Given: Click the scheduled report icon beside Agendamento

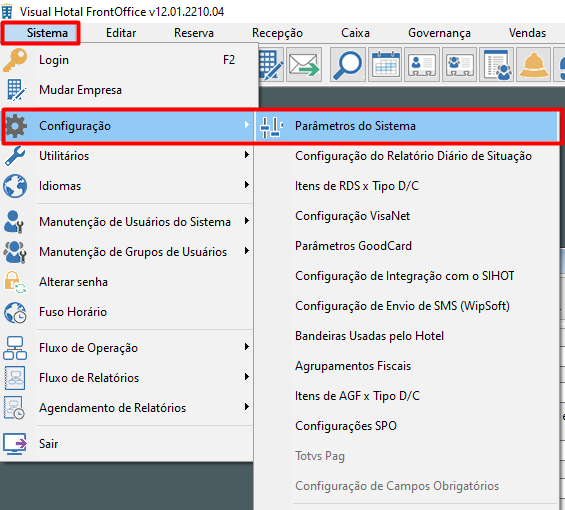Looking at the screenshot, I should (x=14, y=408).
